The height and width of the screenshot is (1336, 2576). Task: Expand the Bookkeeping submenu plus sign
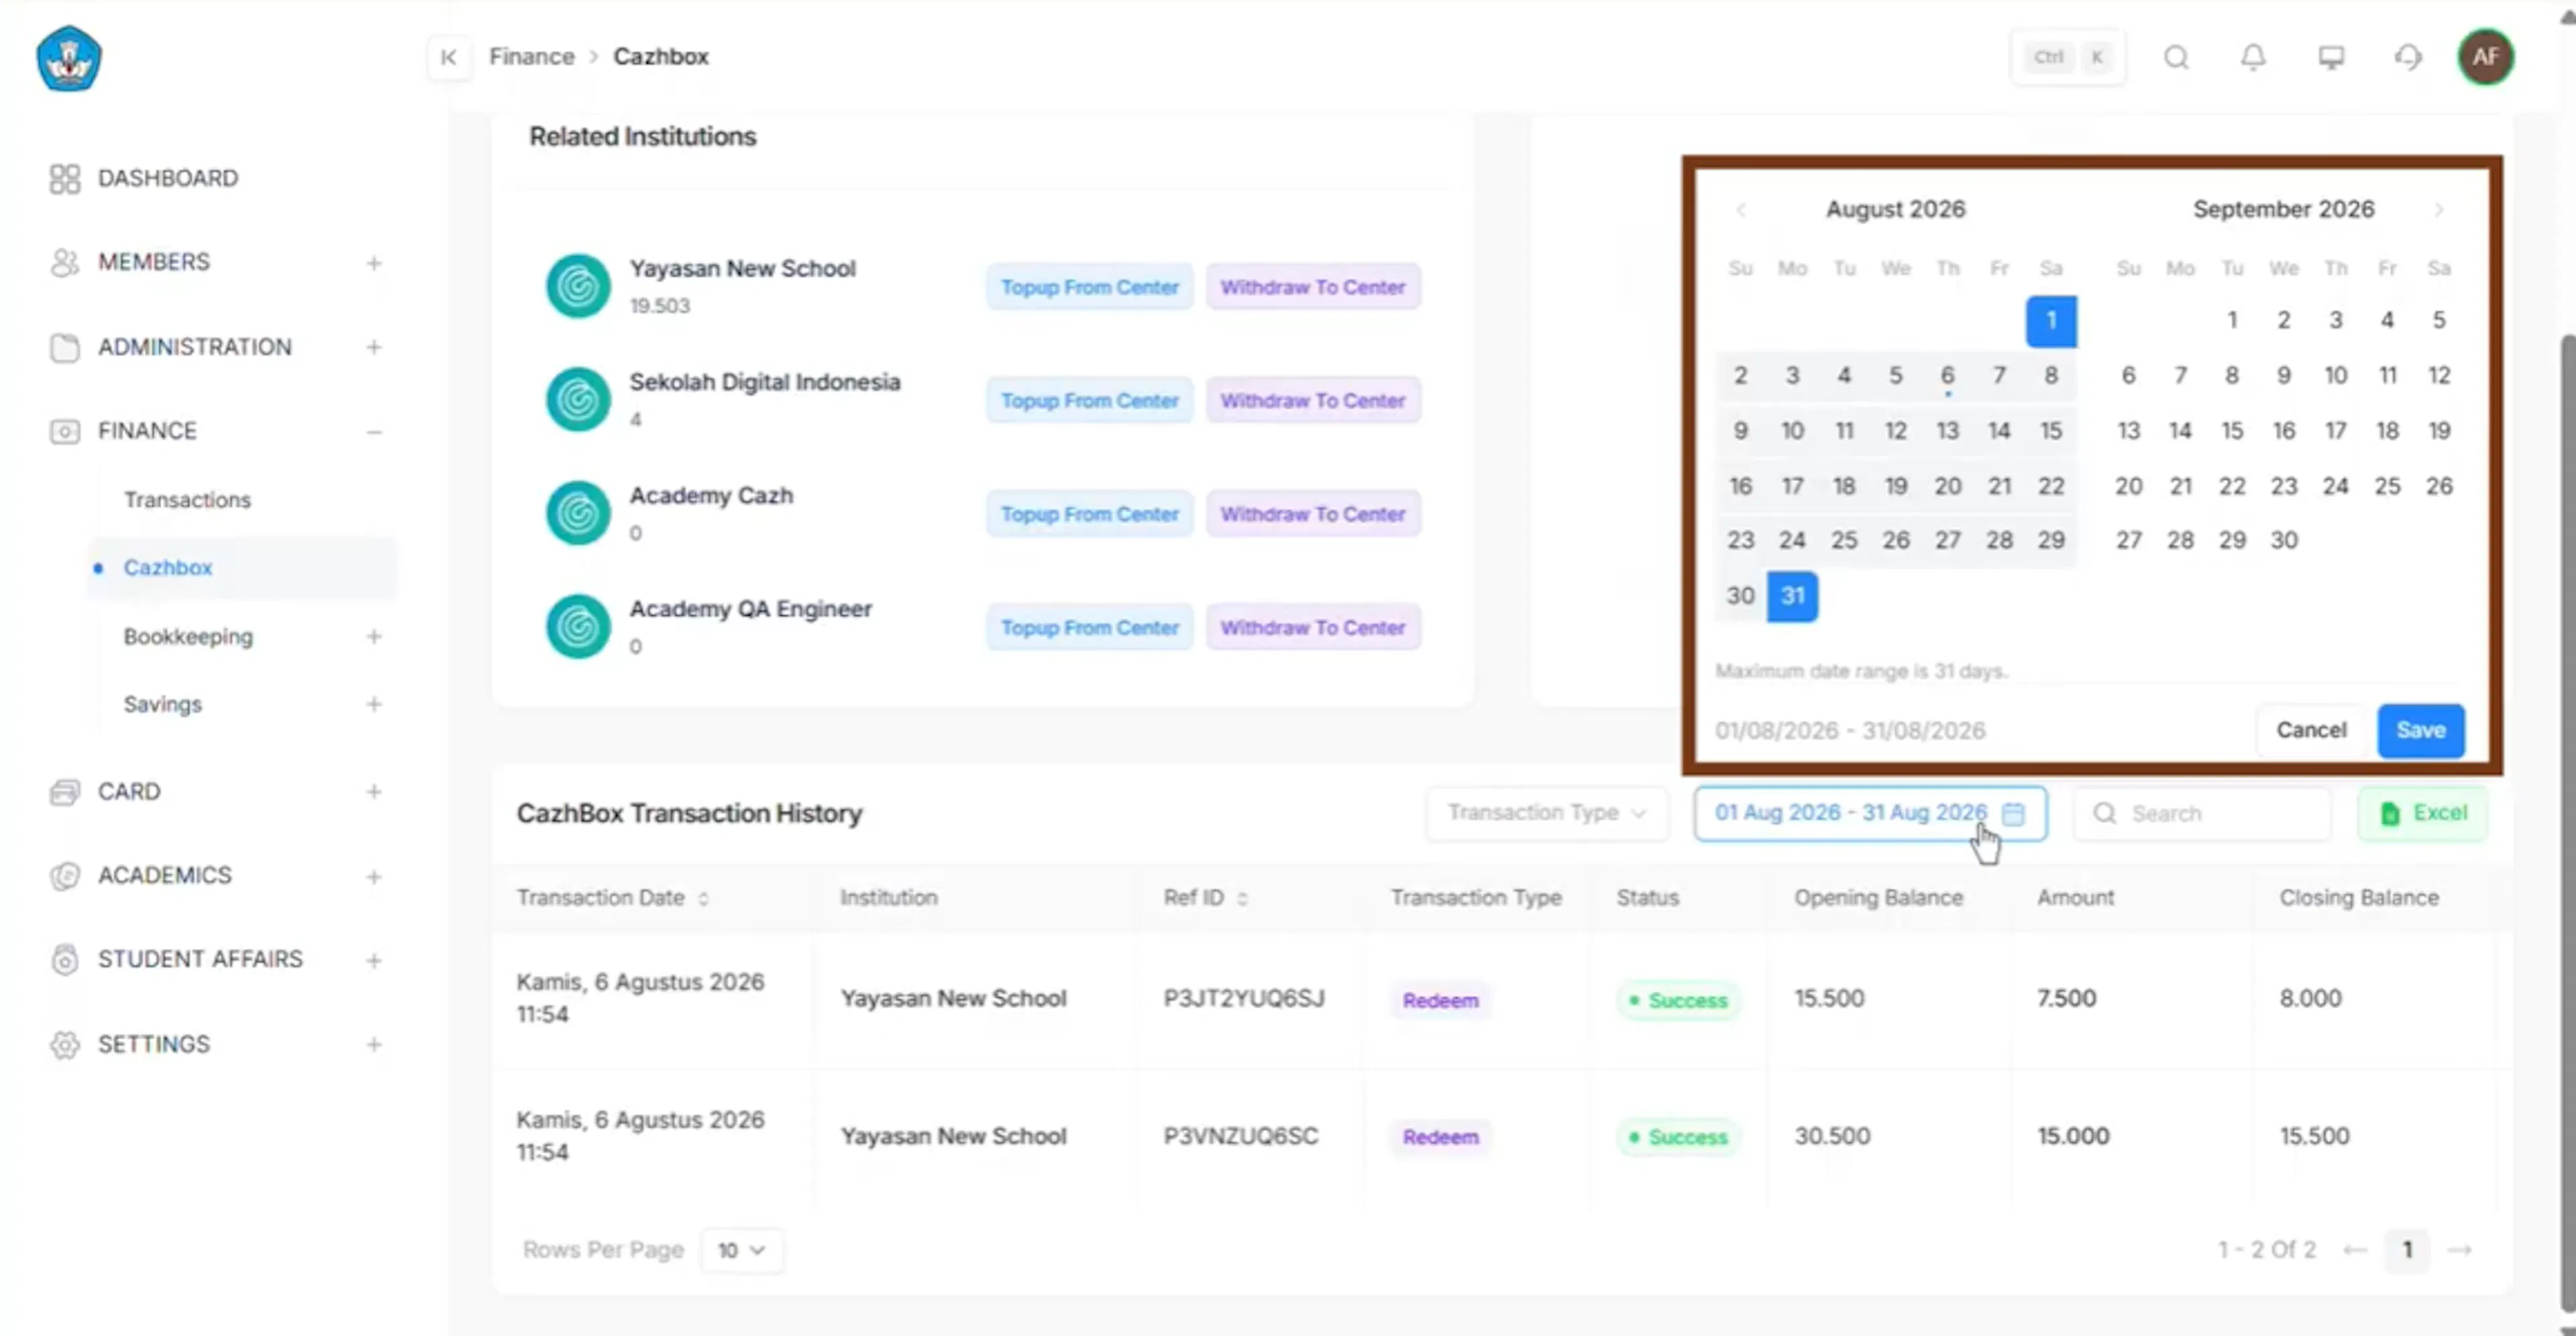(374, 636)
